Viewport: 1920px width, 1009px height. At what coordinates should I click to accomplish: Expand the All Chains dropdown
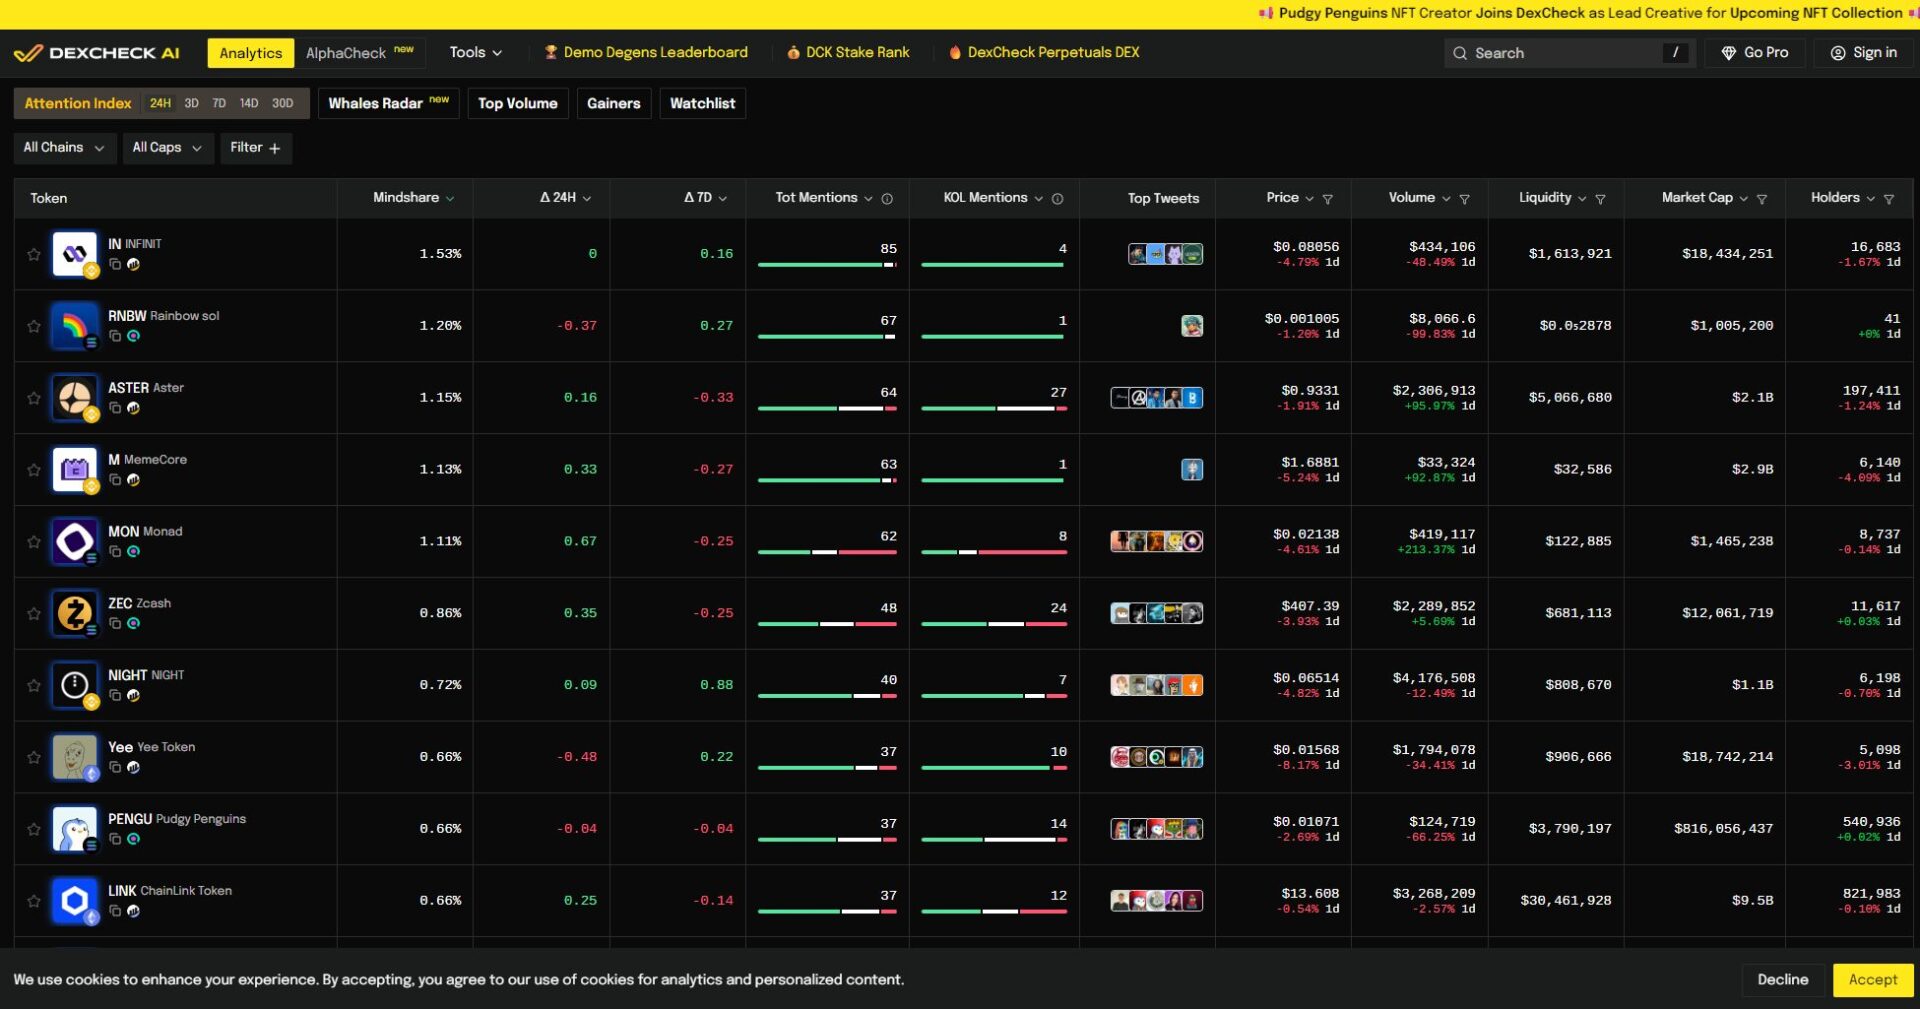(x=64, y=148)
